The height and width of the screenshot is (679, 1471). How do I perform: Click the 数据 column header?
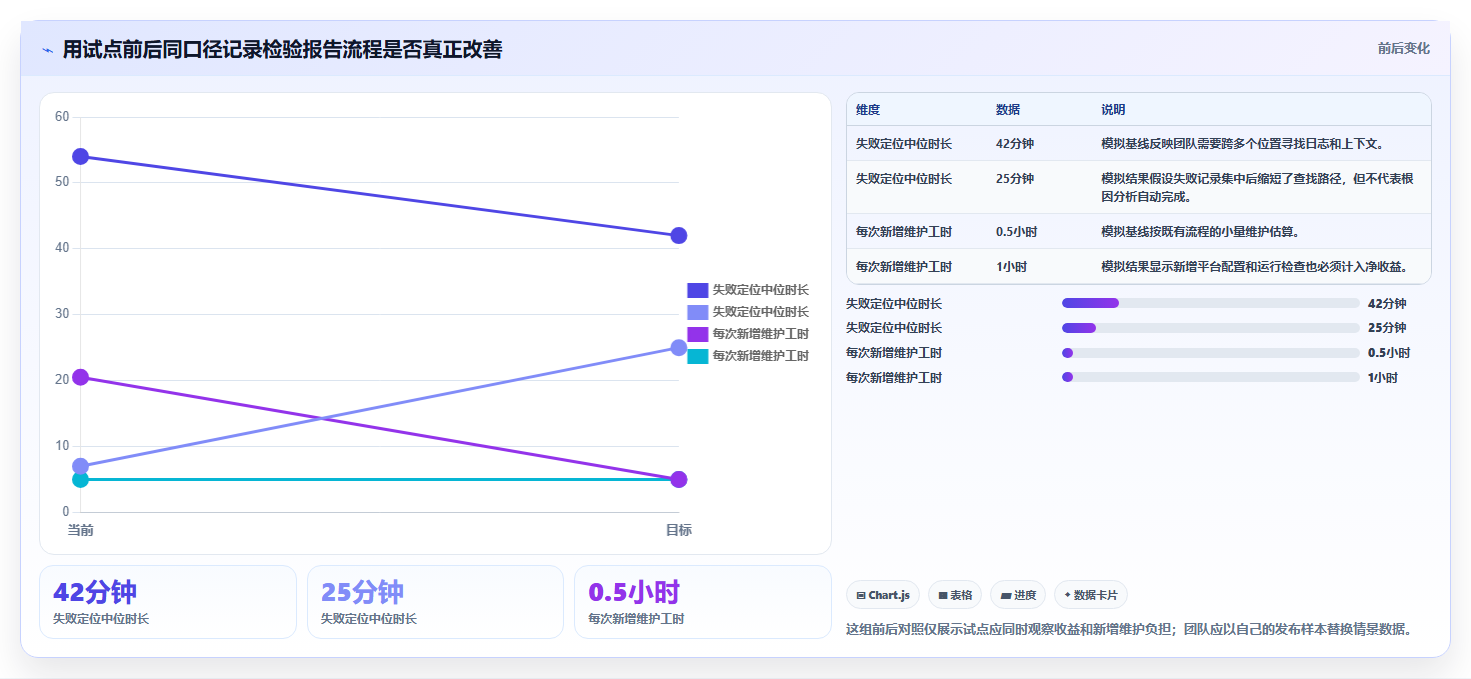[1008, 110]
